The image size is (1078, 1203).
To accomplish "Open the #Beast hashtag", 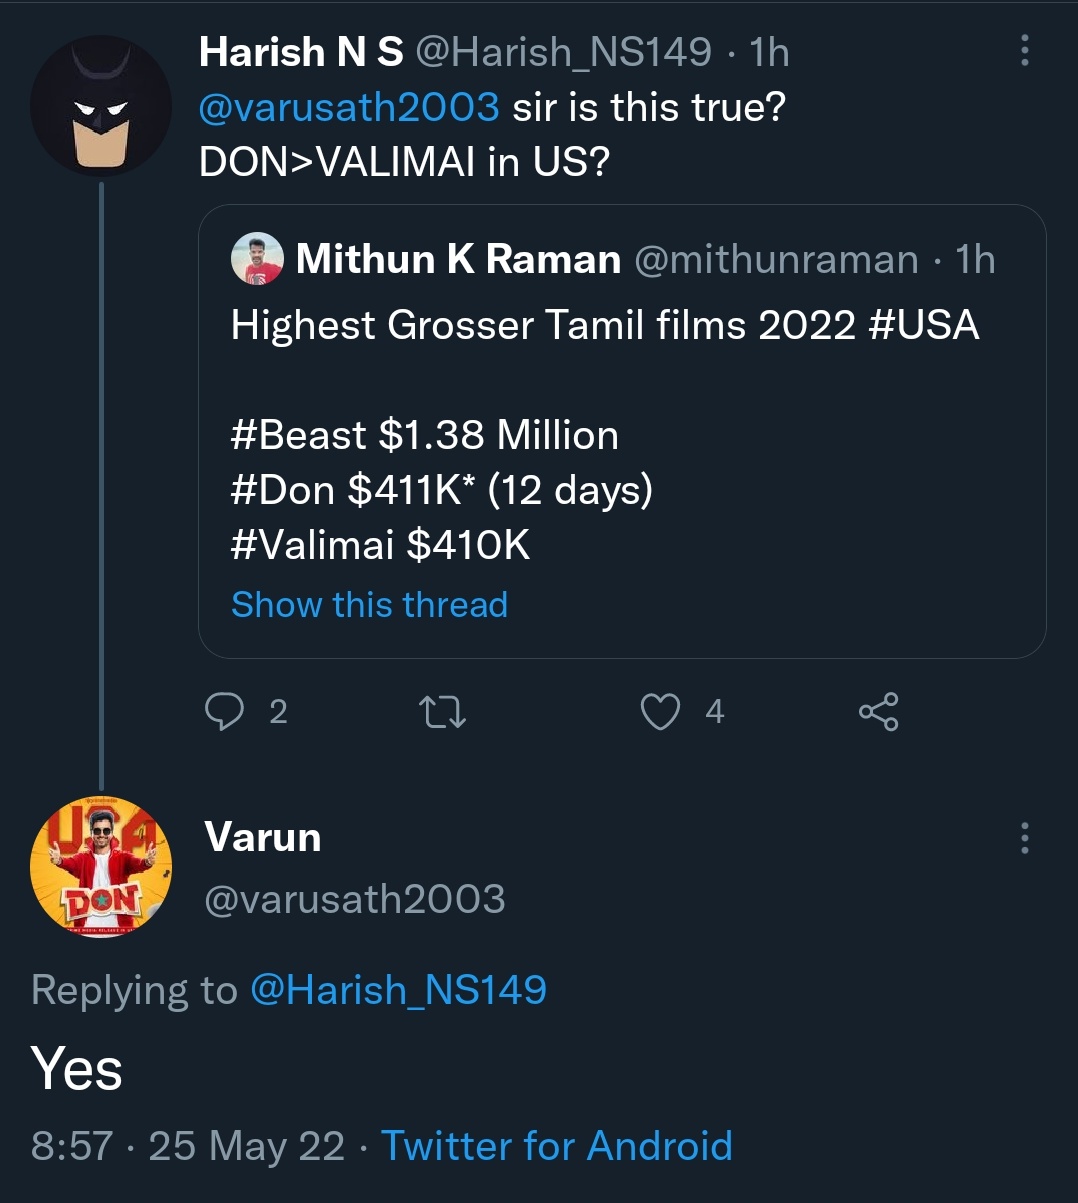I will click(x=298, y=435).
